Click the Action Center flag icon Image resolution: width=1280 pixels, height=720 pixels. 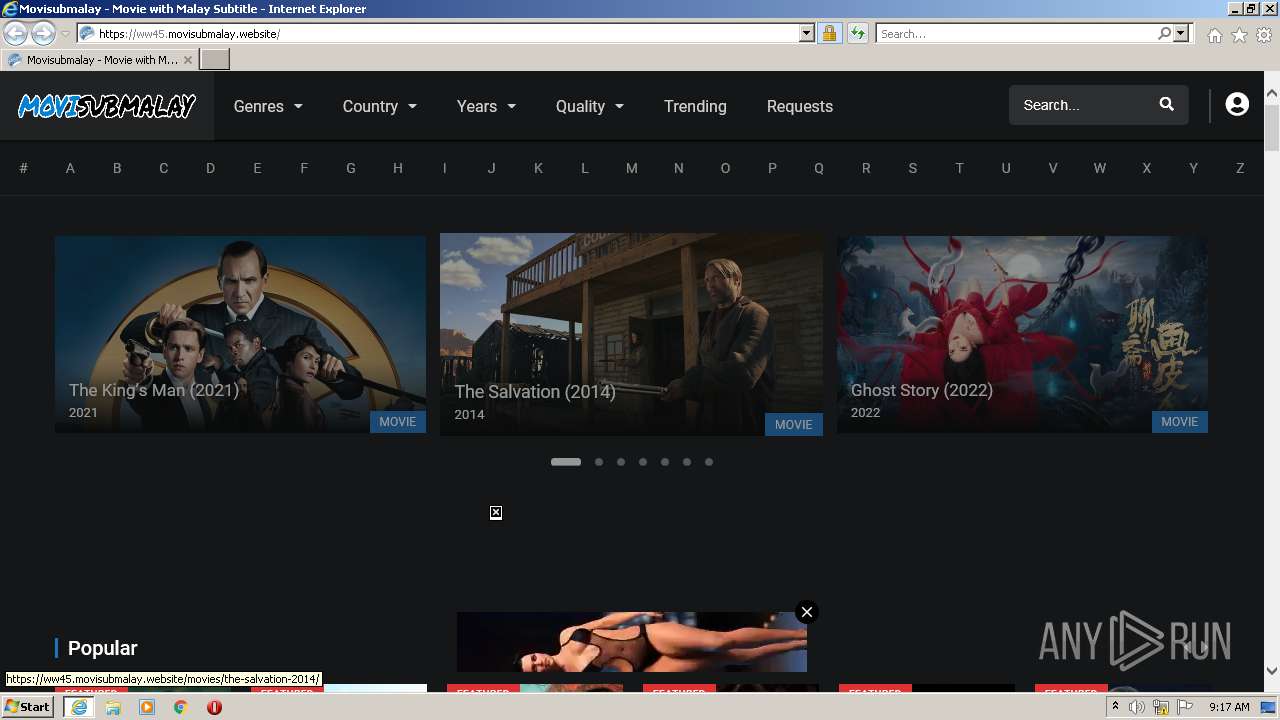[x=1184, y=707]
